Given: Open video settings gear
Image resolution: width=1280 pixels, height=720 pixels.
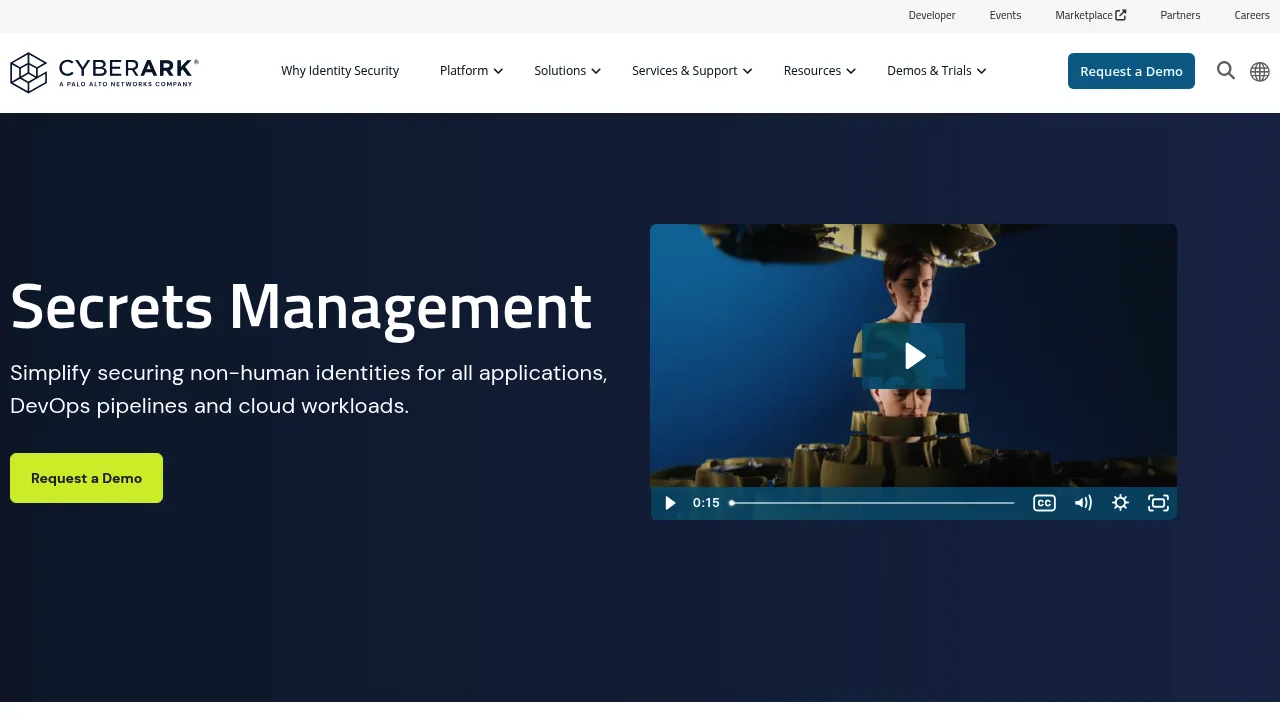Looking at the screenshot, I should click(x=1121, y=503).
